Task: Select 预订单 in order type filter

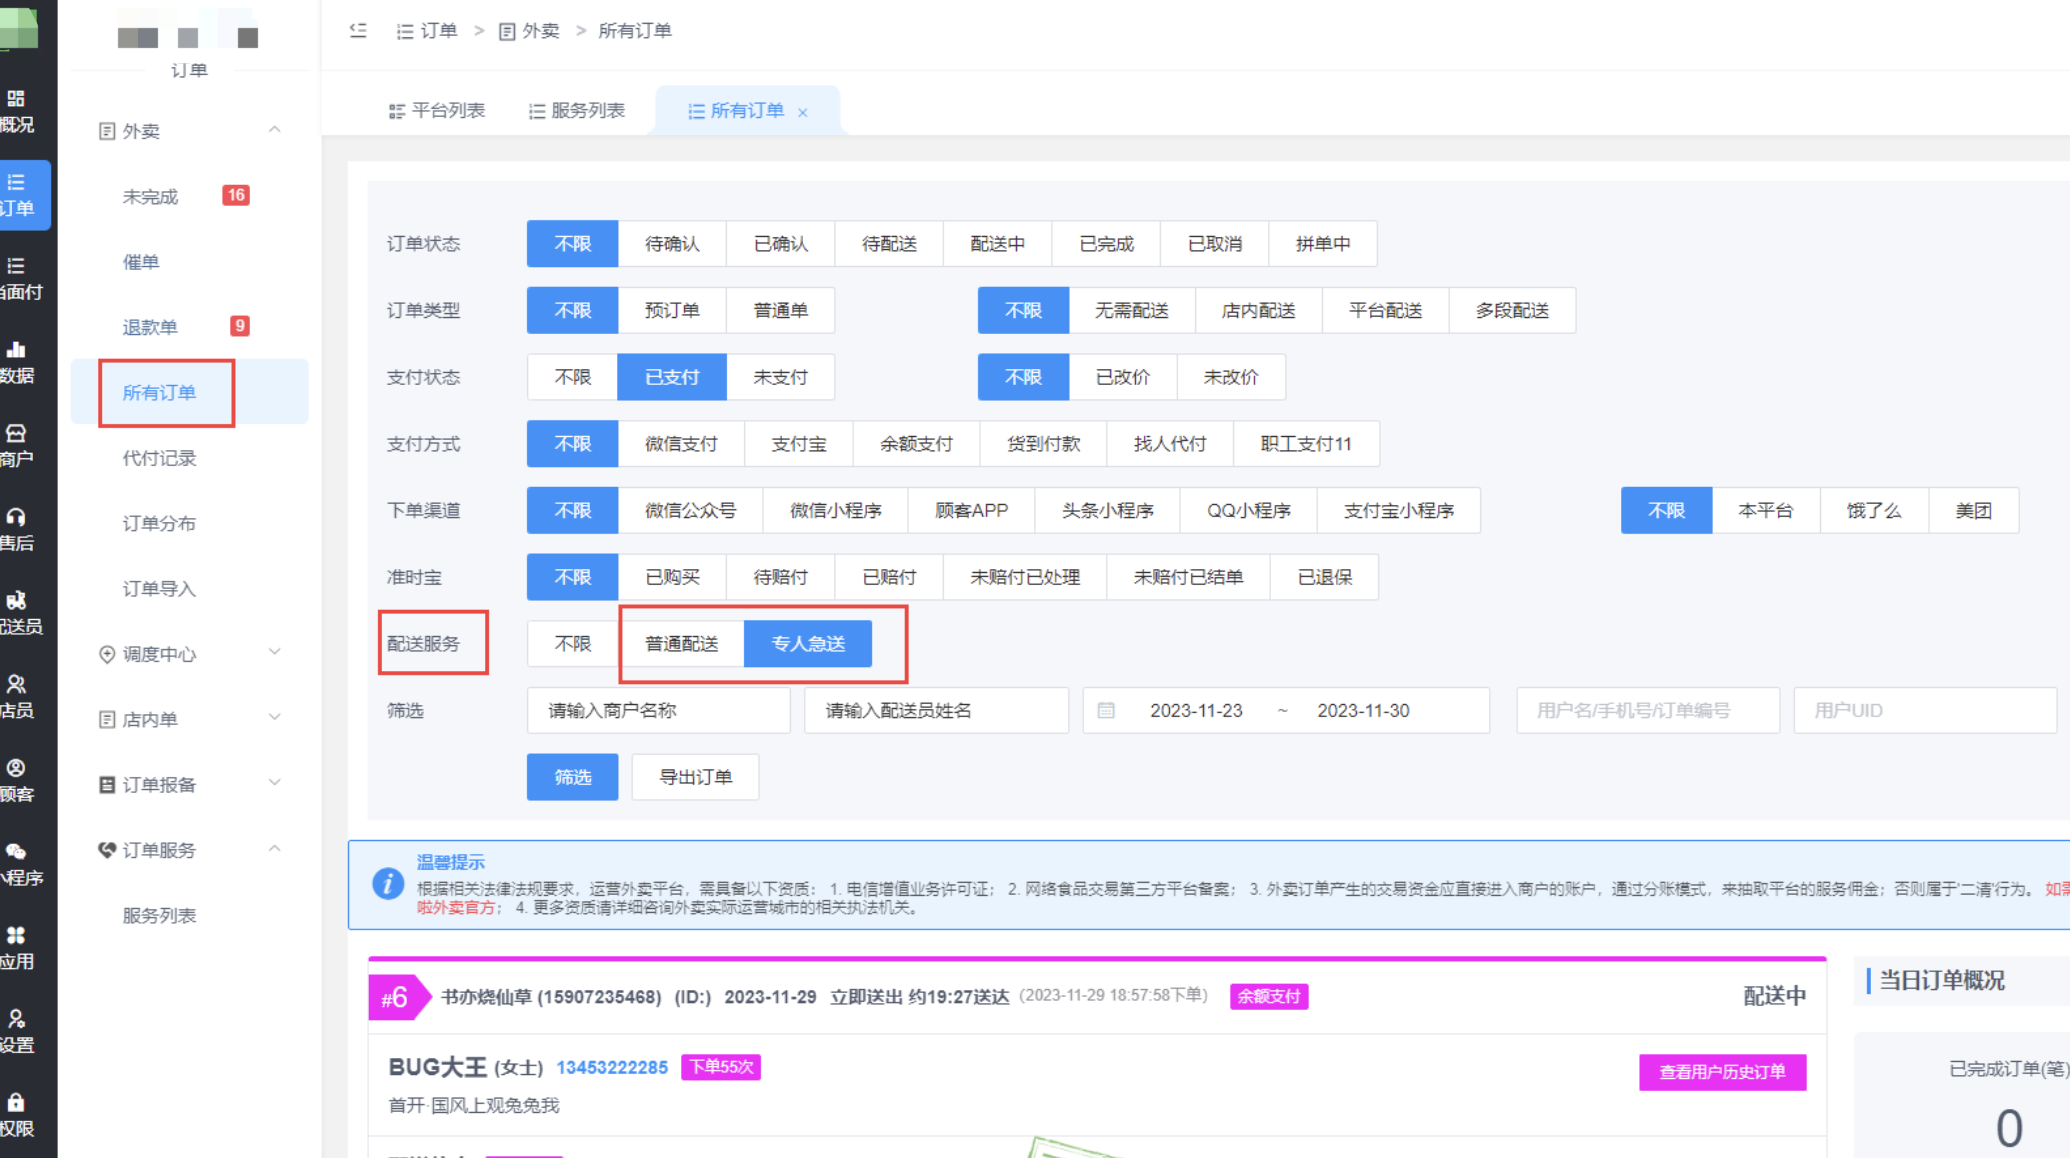Action: click(672, 311)
